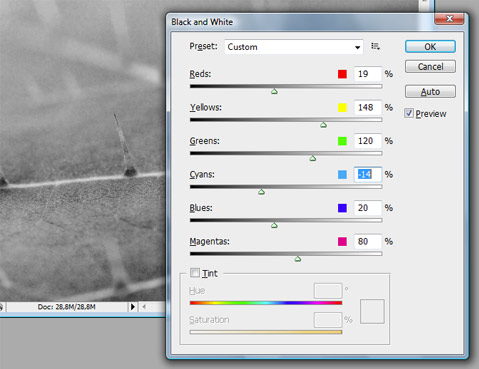Click the Auto button
The width and height of the screenshot is (479, 369).
[430, 92]
